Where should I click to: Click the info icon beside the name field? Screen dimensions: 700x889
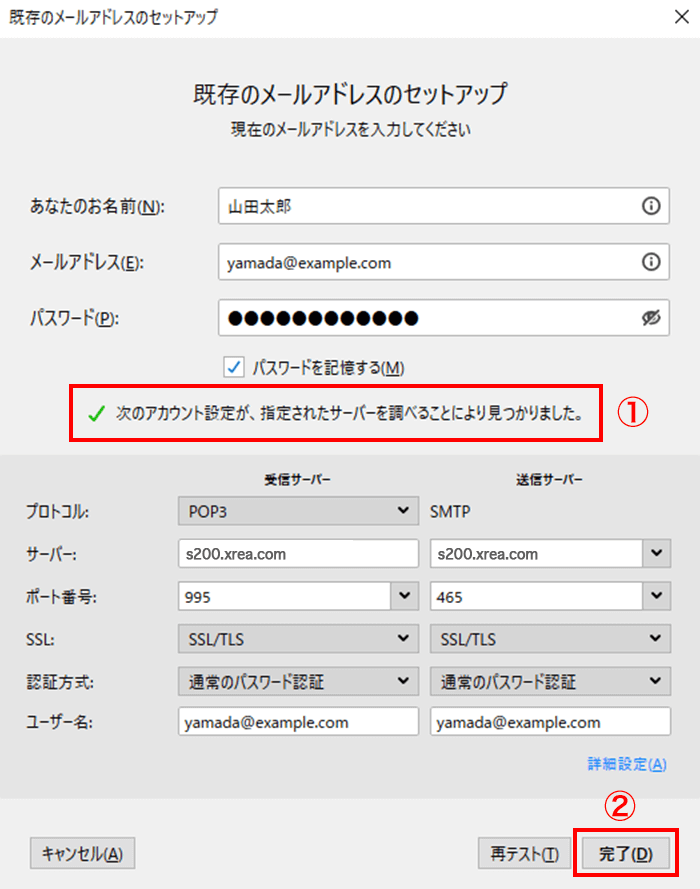(650, 206)
